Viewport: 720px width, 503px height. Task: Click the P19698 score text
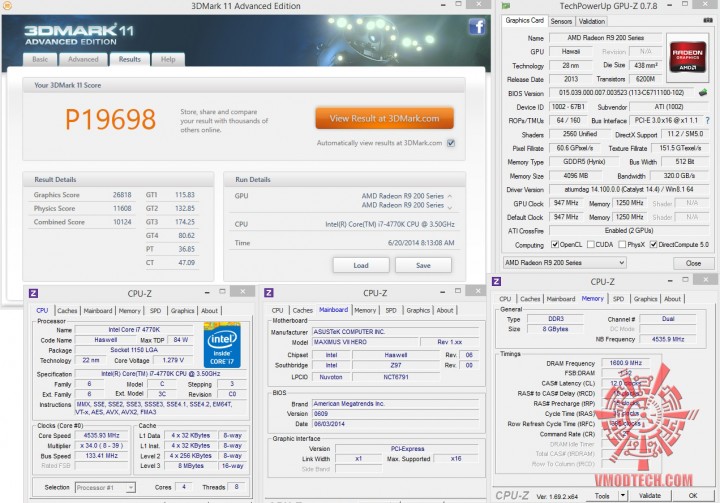pos(110,119)
